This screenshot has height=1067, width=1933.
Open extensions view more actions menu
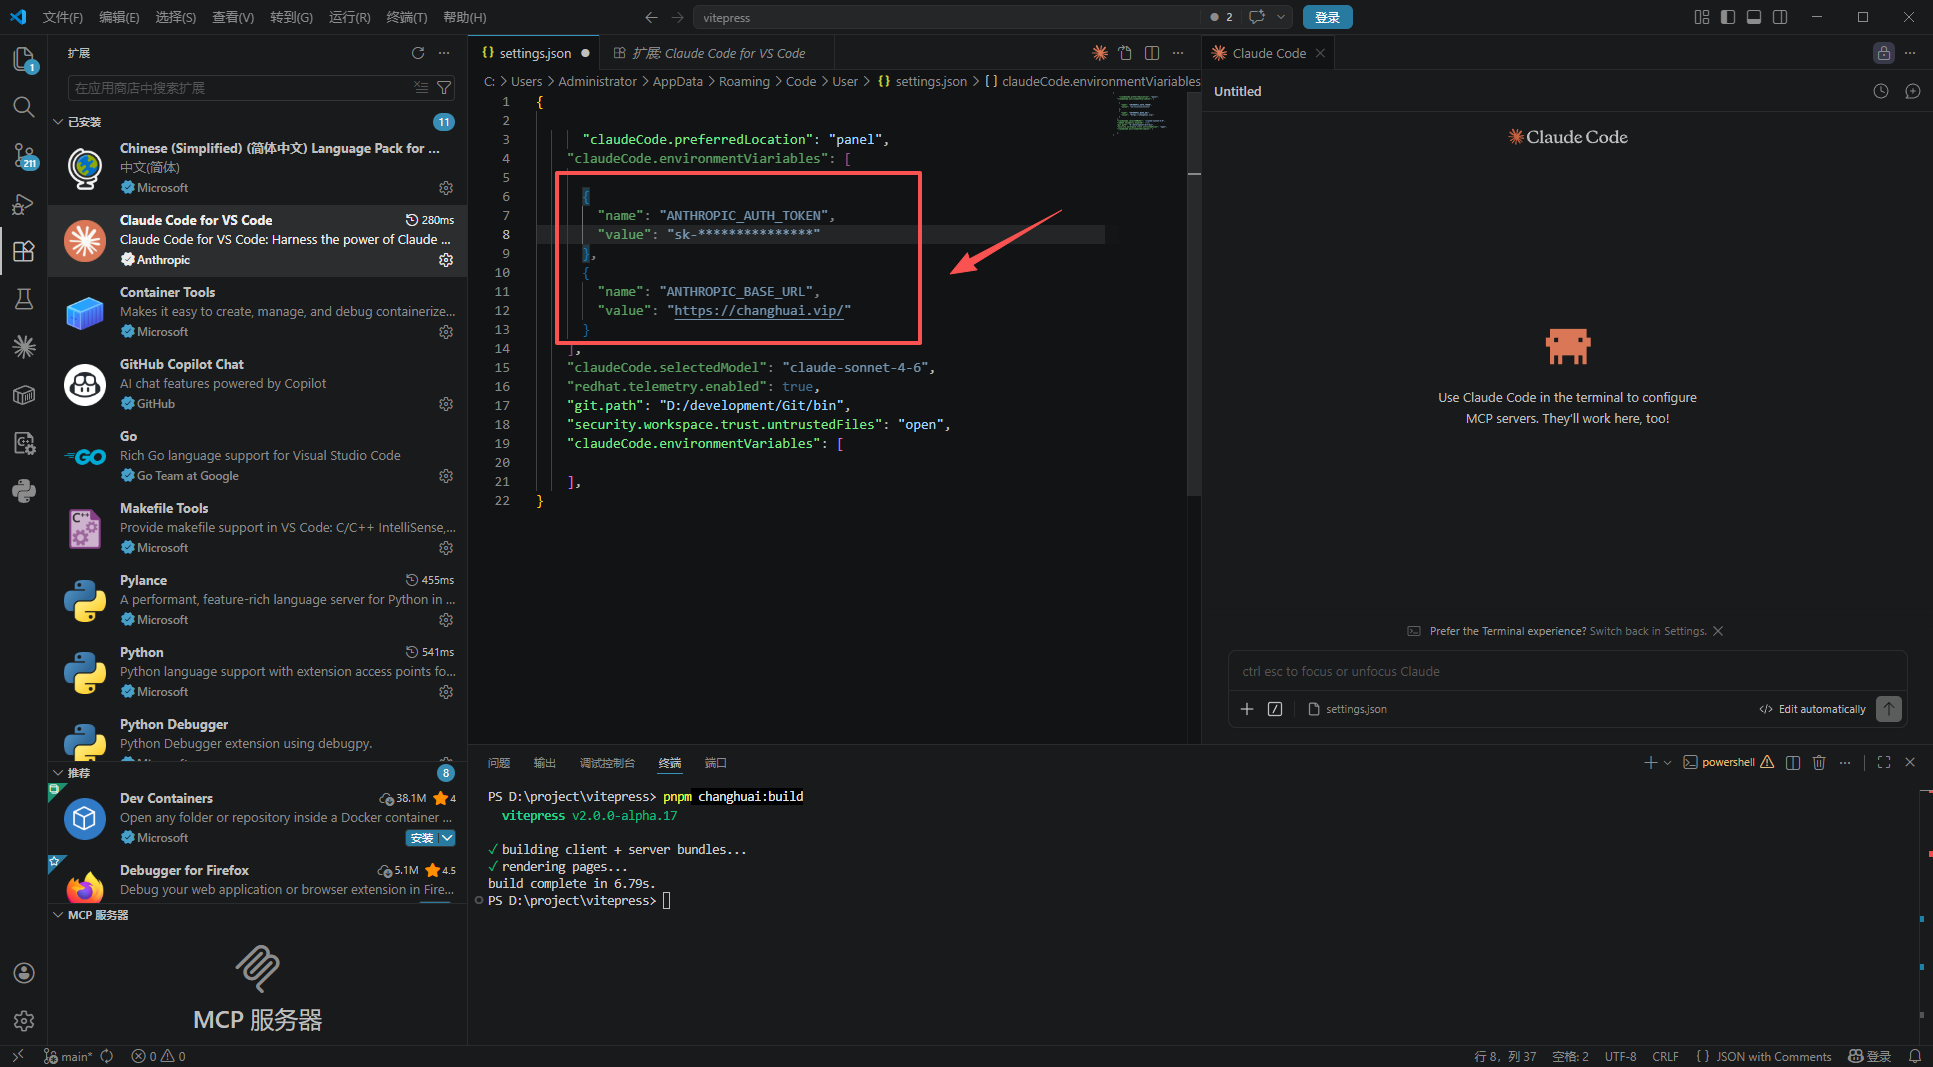pos(444,53)
